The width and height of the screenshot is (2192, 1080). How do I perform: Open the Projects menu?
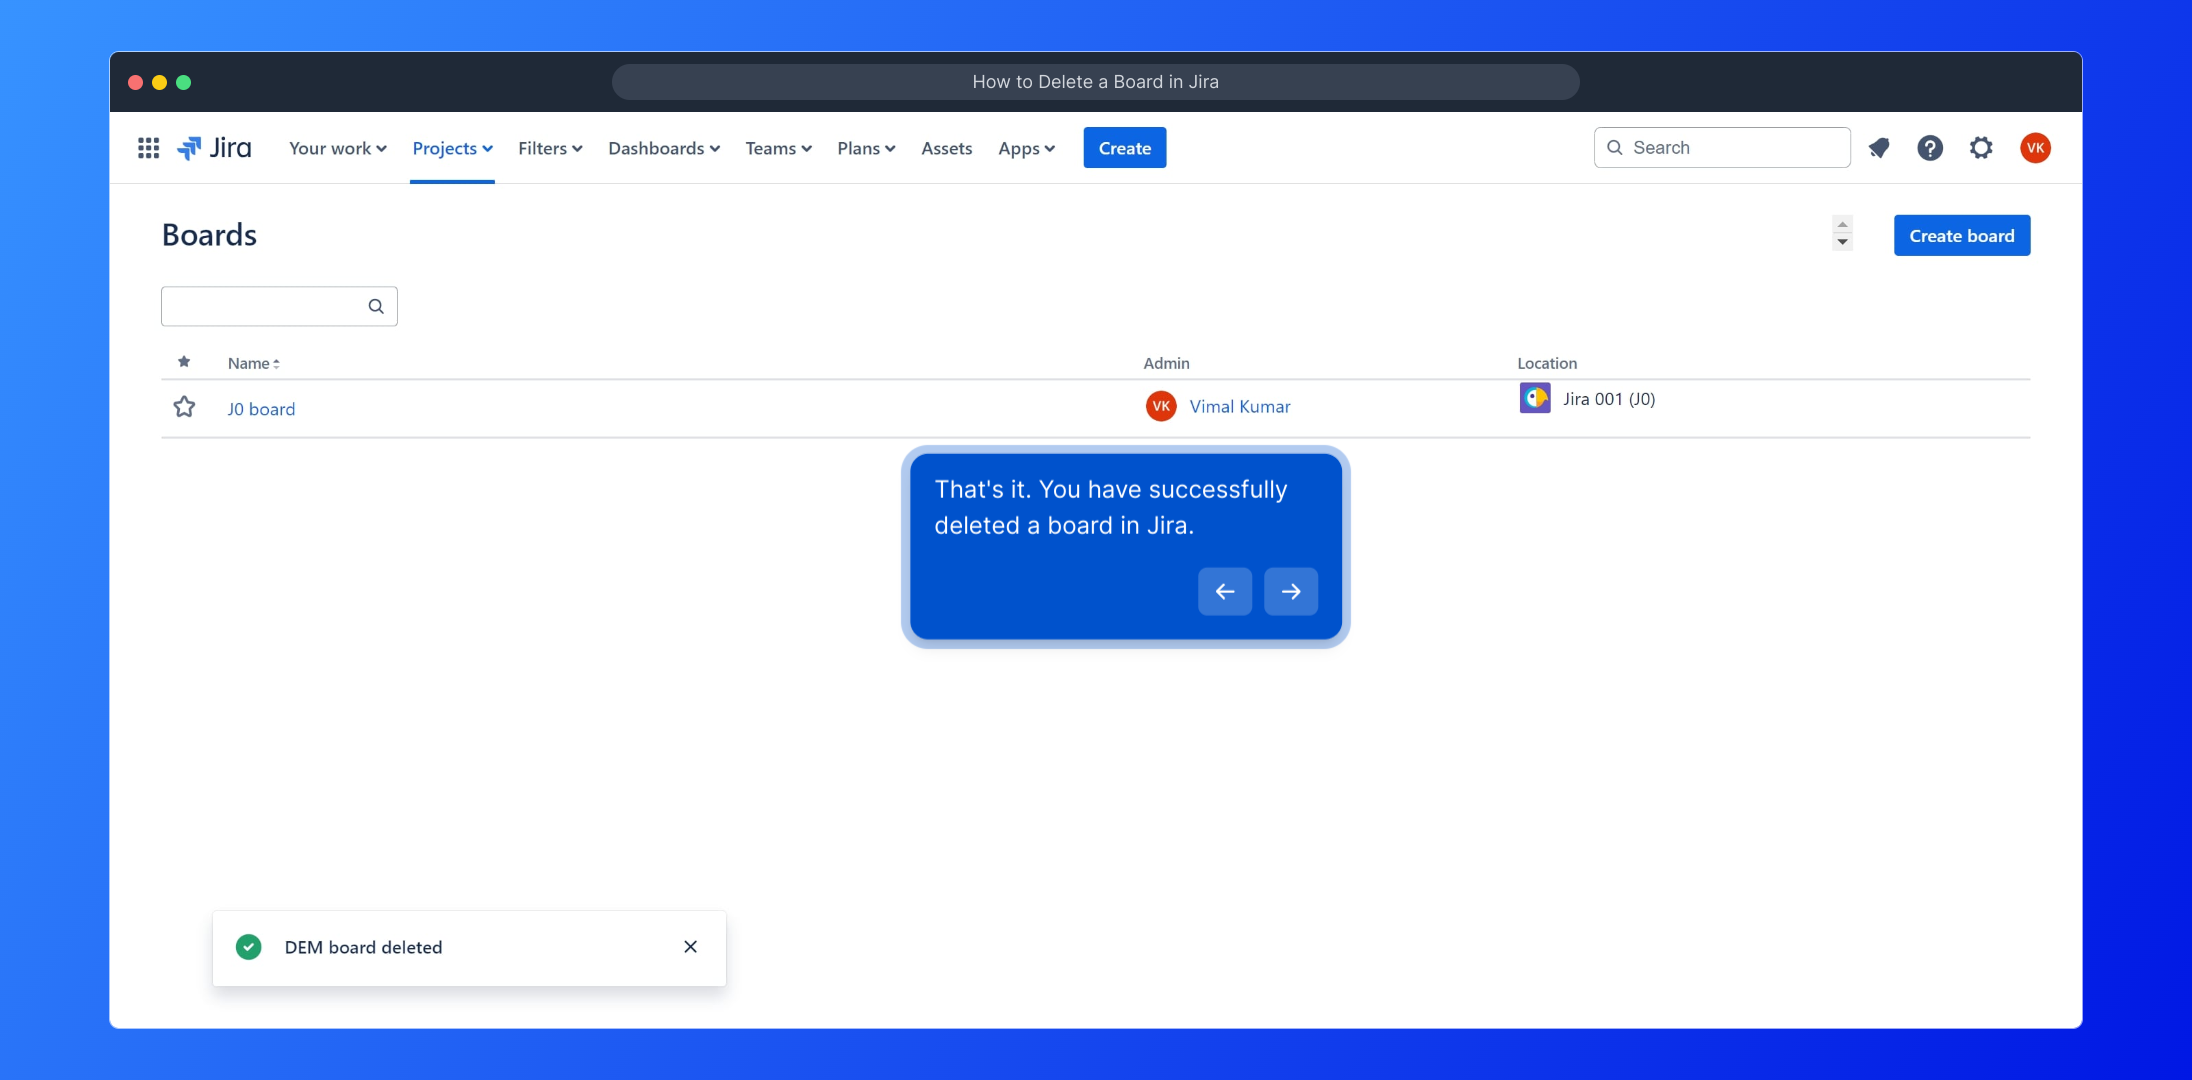[452, 148]
